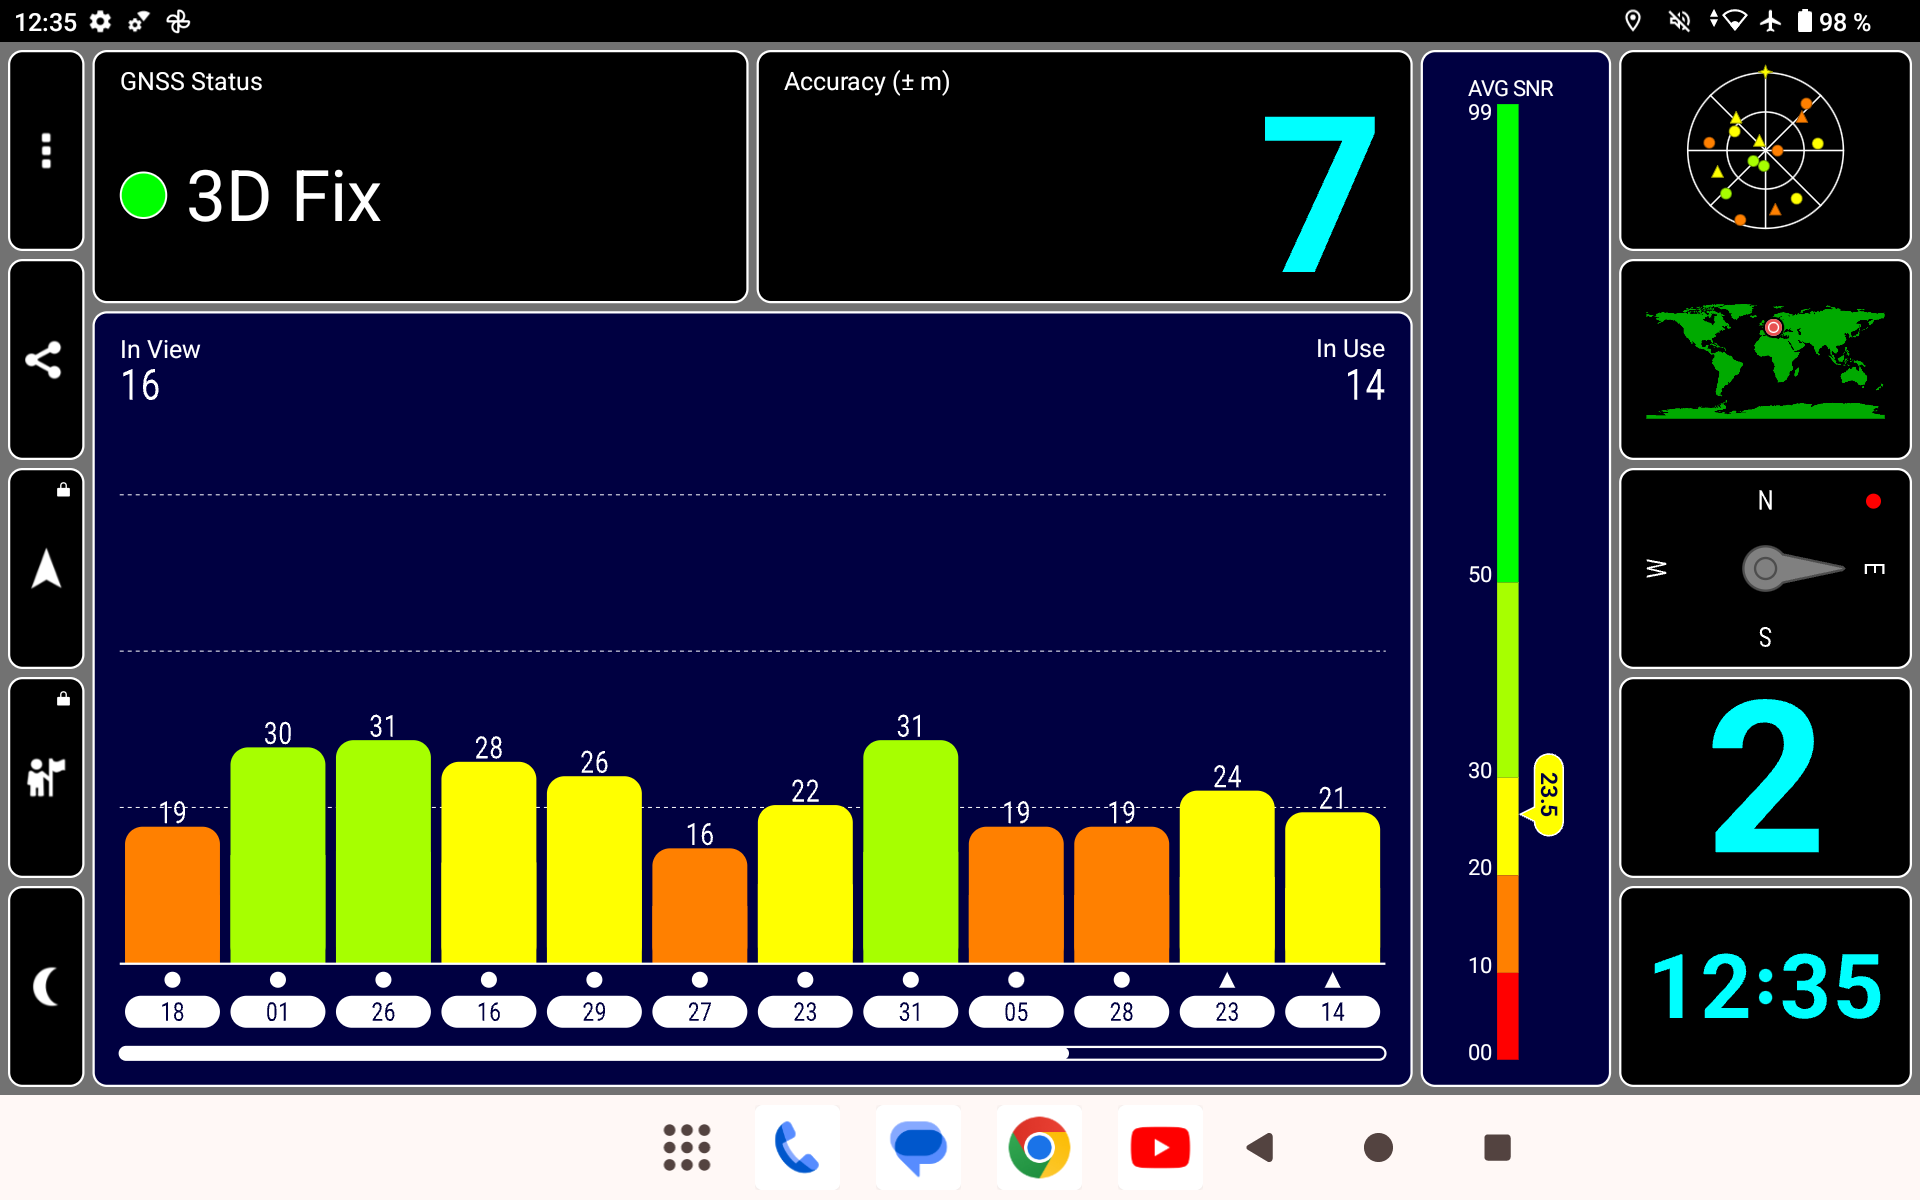
Task: Tap the compass heading panel
Action: tap(1765, 568)
